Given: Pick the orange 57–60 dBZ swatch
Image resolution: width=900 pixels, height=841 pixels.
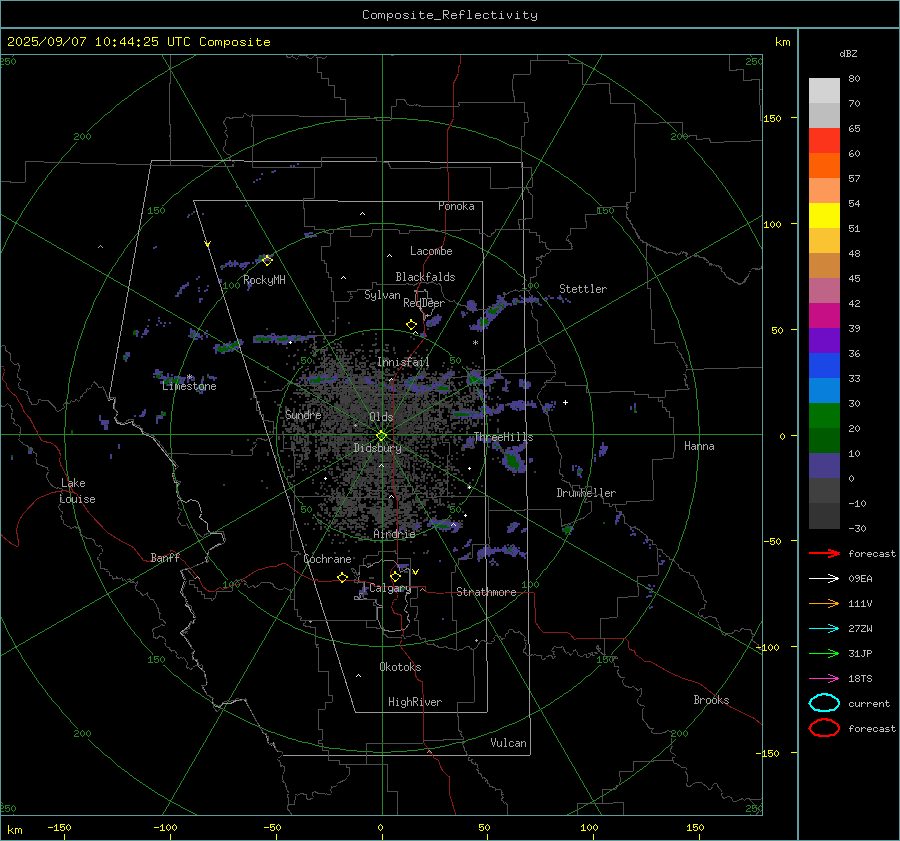Looking at the screenshot, I should (824, 165).
